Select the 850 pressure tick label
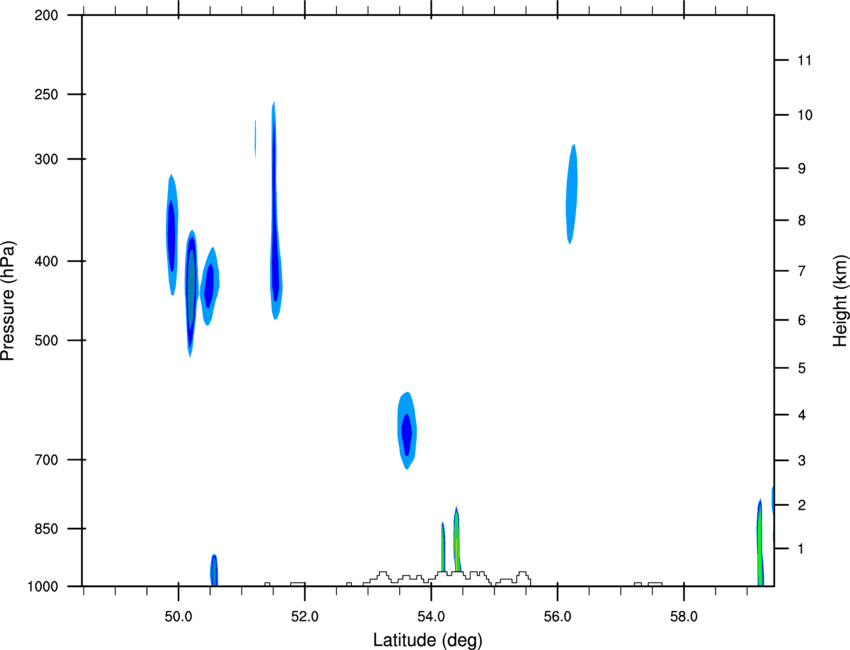Viewport: 850px width, 650px height. tap(46, 529)
